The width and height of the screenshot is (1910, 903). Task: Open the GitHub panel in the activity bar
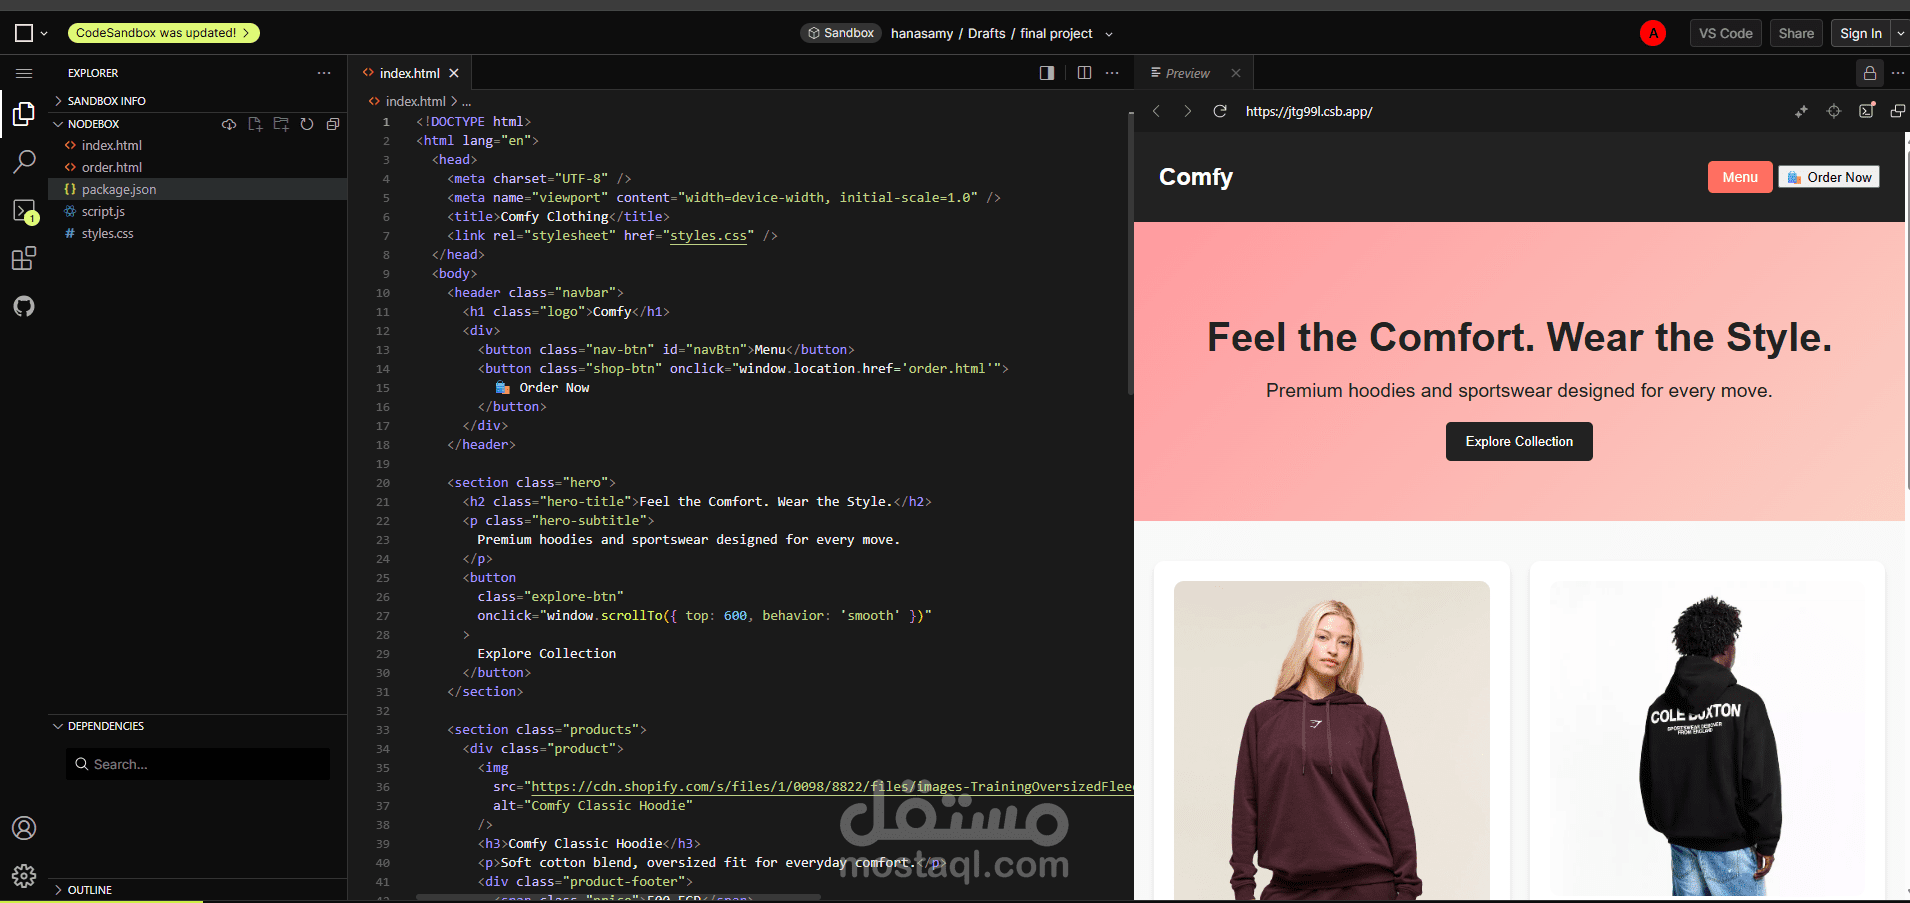coord(24,306)
